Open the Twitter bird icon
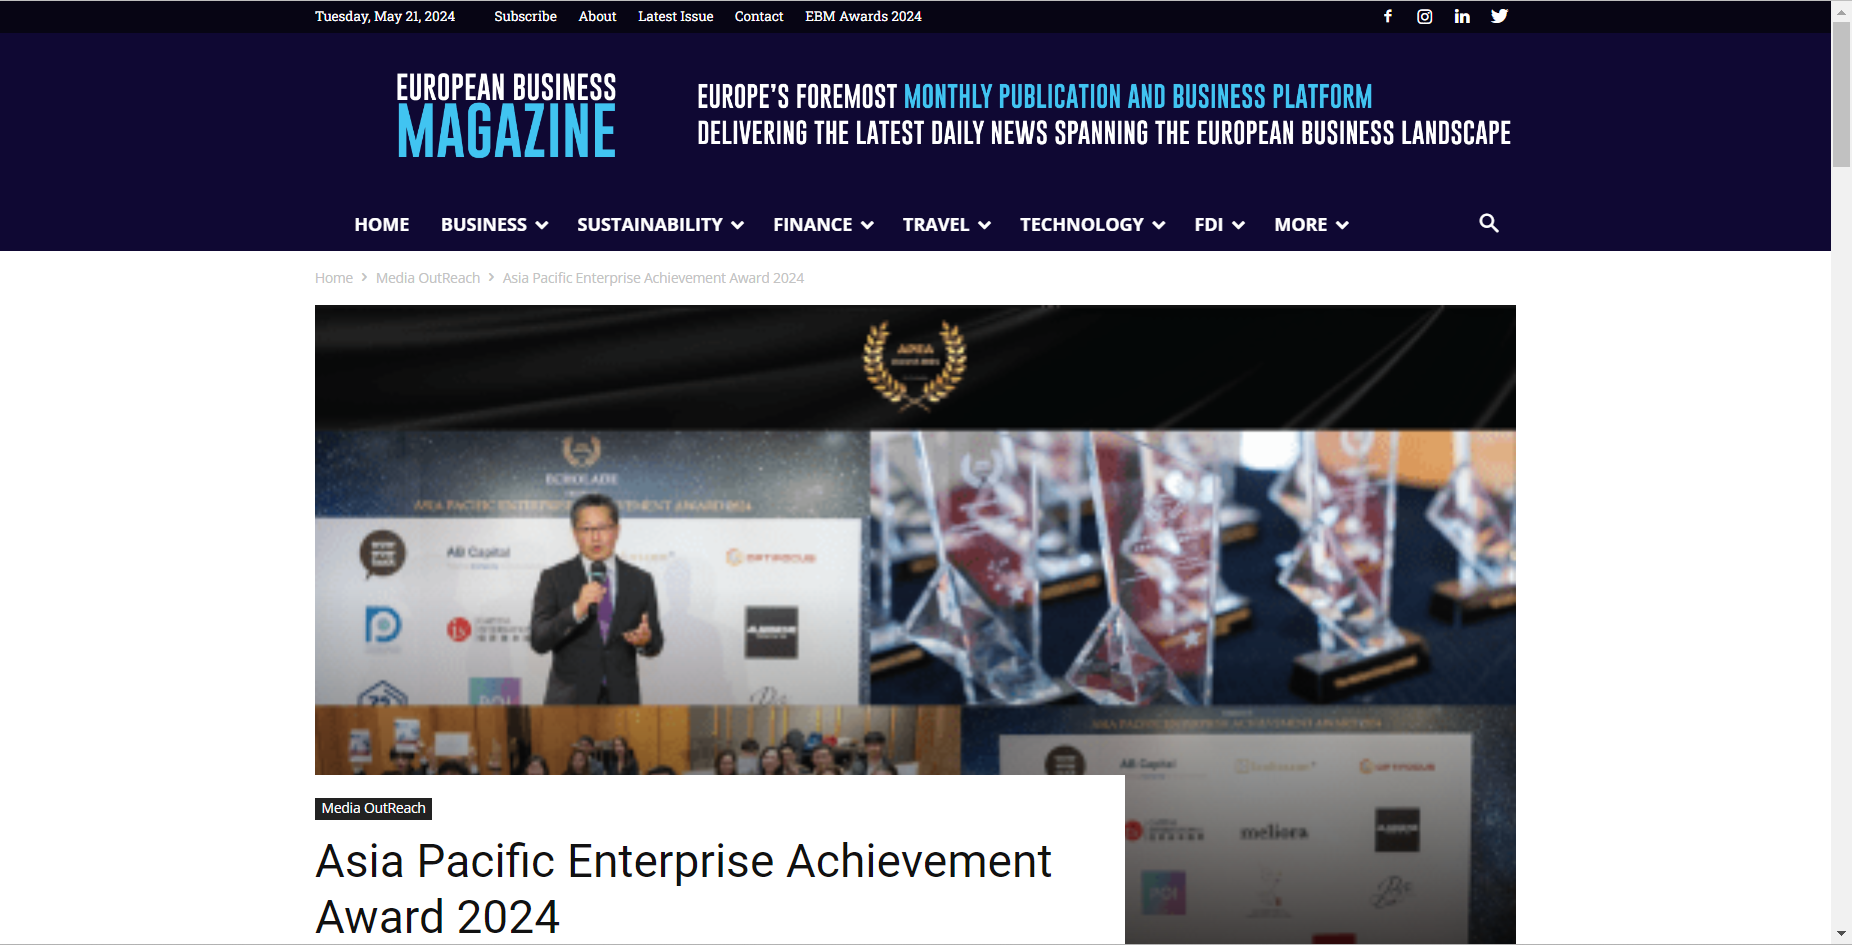The image size is (1852, 945). click(1499, 16)
